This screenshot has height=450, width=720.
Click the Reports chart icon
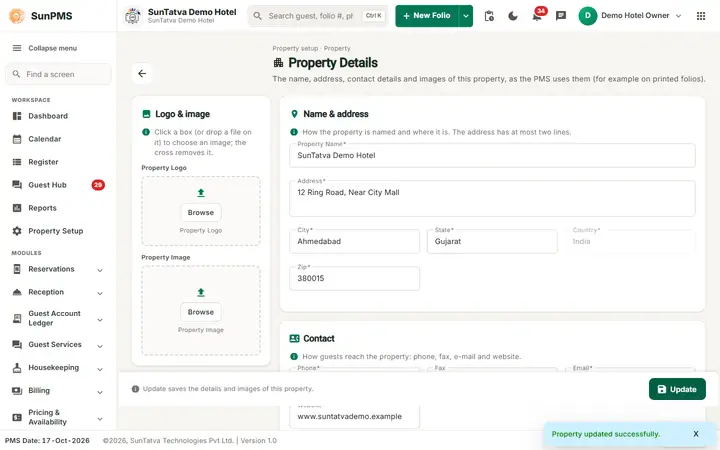click(17, 208)
